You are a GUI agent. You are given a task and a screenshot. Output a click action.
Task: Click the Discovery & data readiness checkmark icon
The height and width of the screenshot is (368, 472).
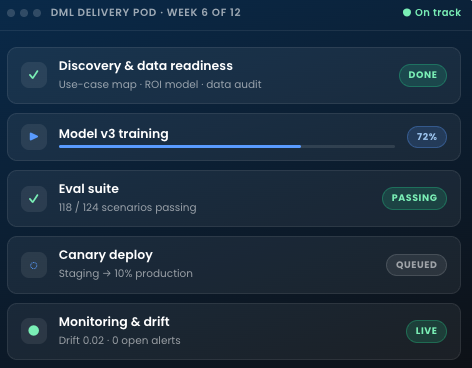tap(34, 75)
